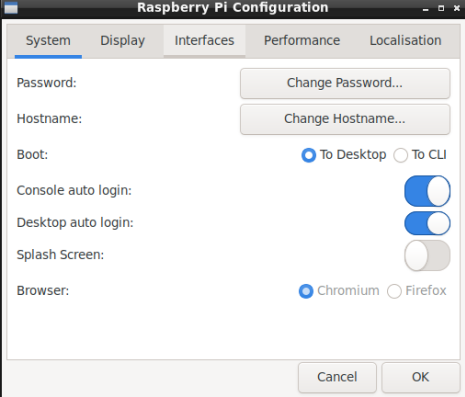Click the Boot: label

(32, 155)
